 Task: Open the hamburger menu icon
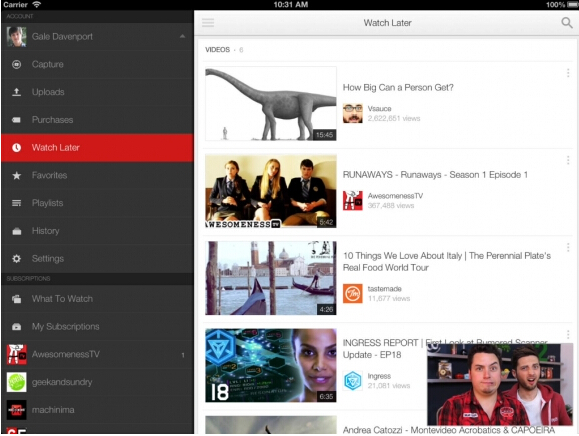pyautogui.click(x=208, y=23)
